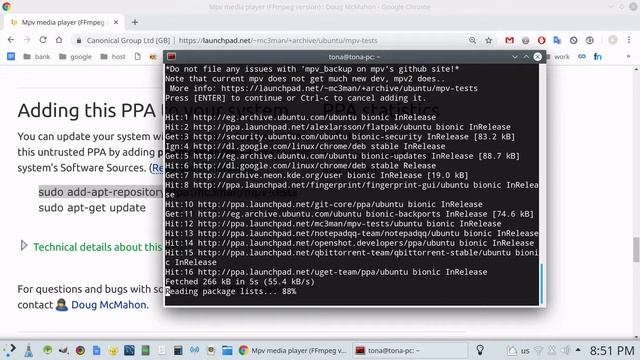Click the terminal window's menu icon
The width and height of the screenshot is (640, 360).
[x=171, y=57]
